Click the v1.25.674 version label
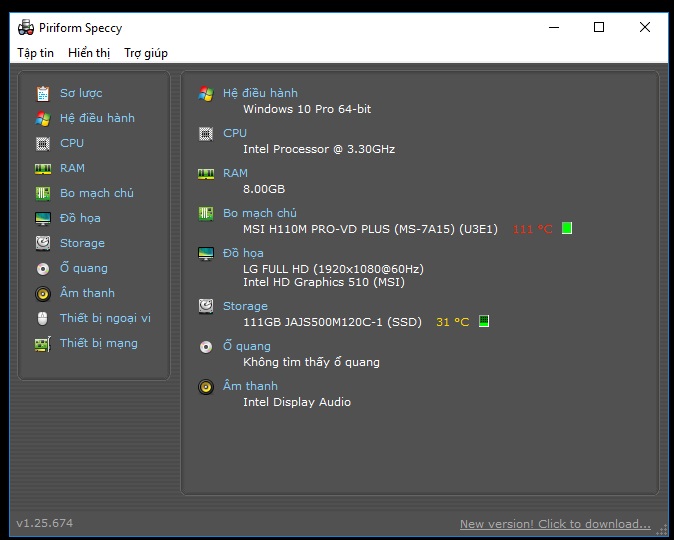This screenshot has height=540, width=674. click(45, 523)
